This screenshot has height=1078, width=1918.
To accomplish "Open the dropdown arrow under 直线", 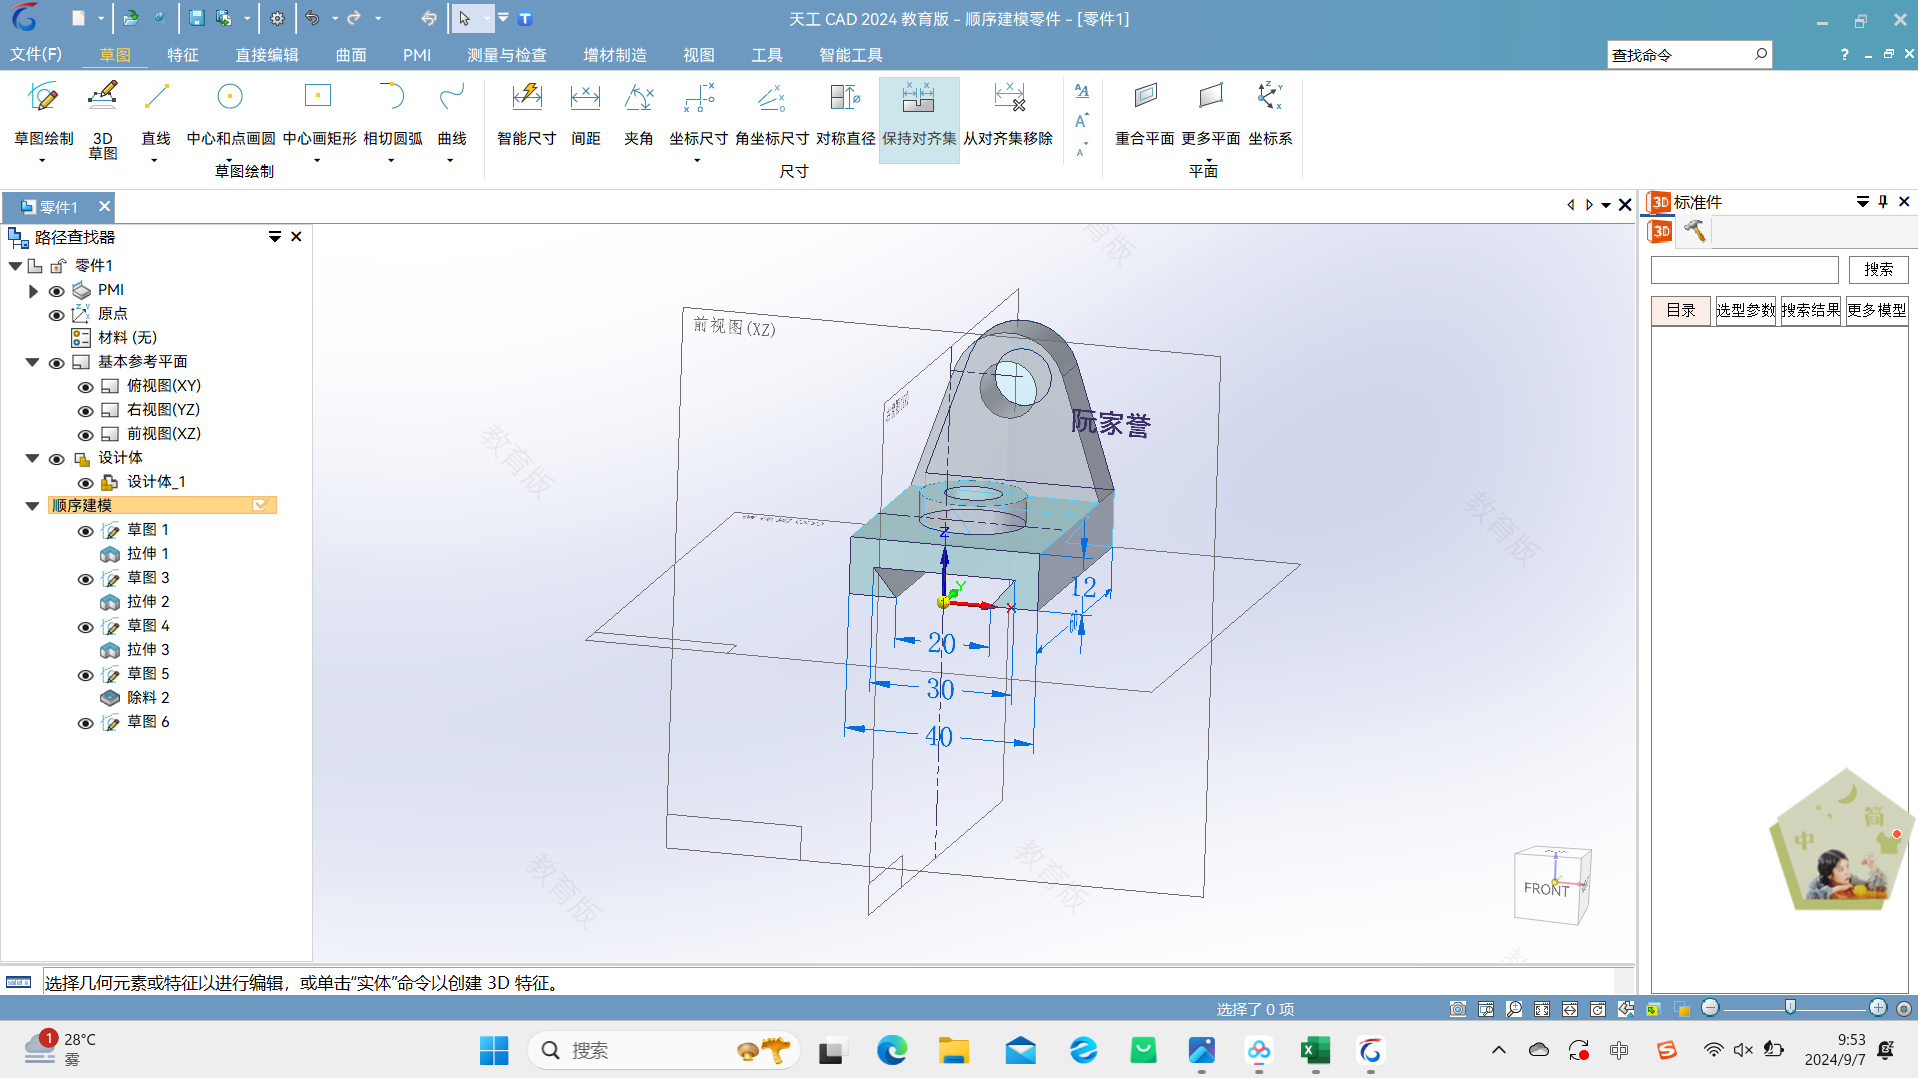I will 154,160.
